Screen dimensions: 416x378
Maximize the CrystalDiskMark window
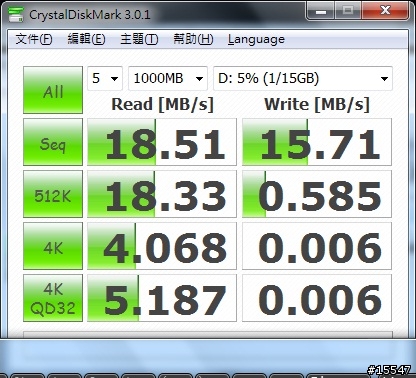[x=348, y=12]
